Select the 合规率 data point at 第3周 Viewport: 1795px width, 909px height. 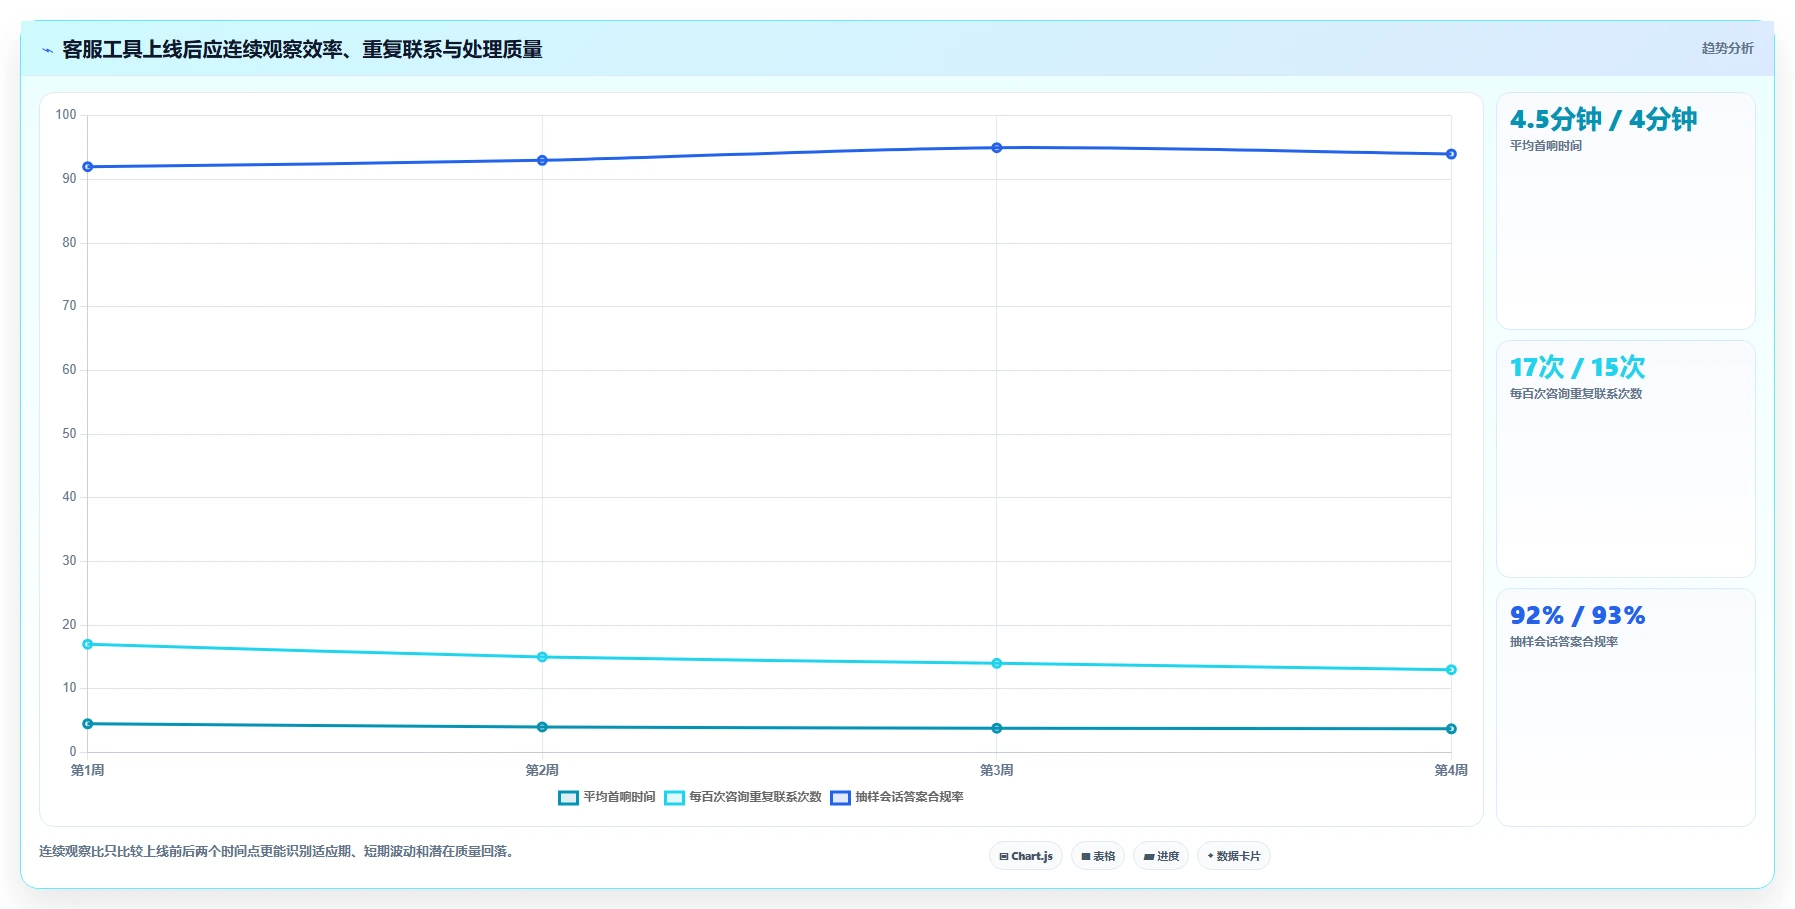coord(997,148)
